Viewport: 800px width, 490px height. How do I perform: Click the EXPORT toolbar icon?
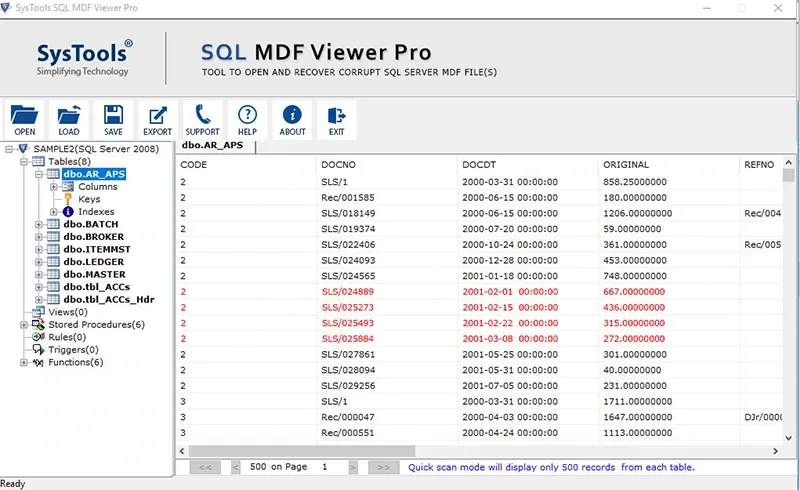[158, 115]
